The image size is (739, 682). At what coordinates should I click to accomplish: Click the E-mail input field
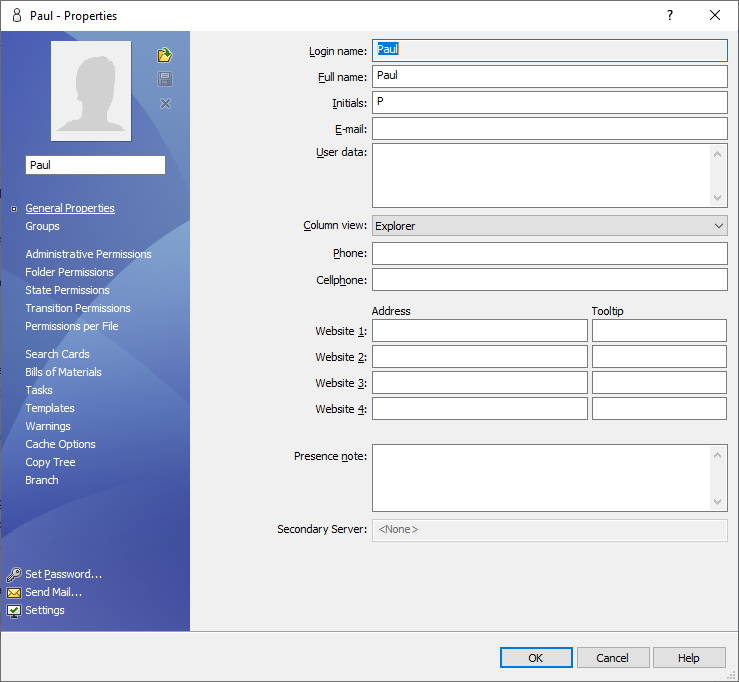(x=550, y=129)
